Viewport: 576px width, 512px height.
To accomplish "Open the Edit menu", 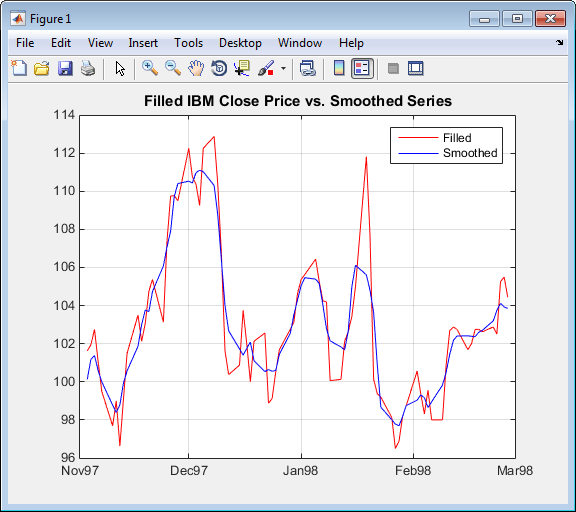I will coord(61,43).
